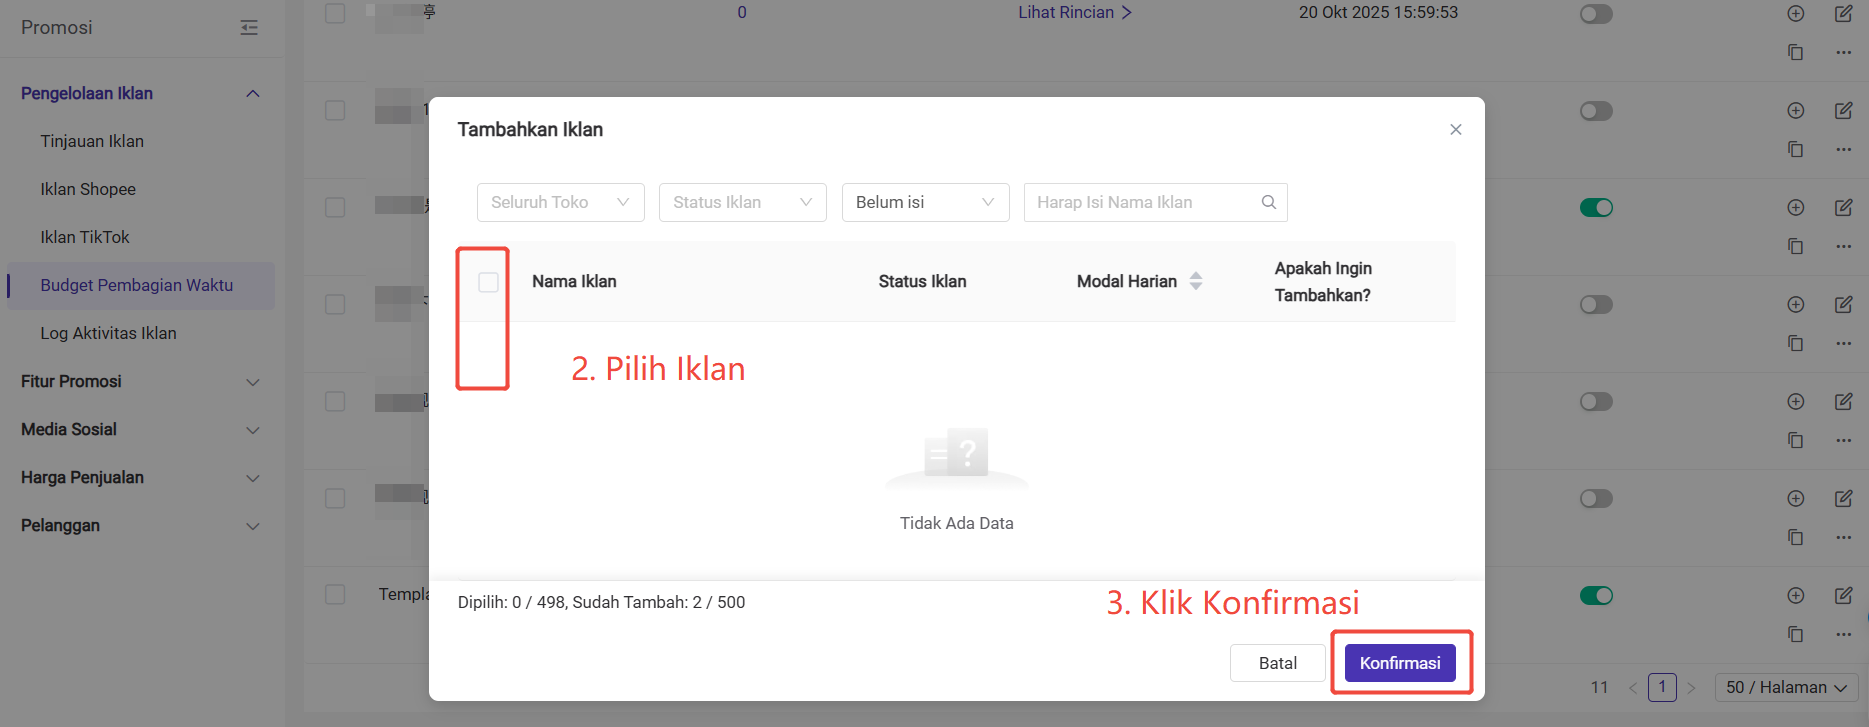Click the edit icon in the top row
This screenshot has height=727, width=1869.
[1843, 14]
